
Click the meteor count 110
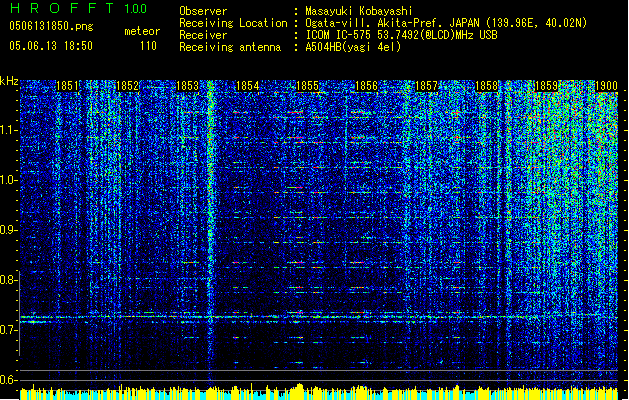(148, 46)
